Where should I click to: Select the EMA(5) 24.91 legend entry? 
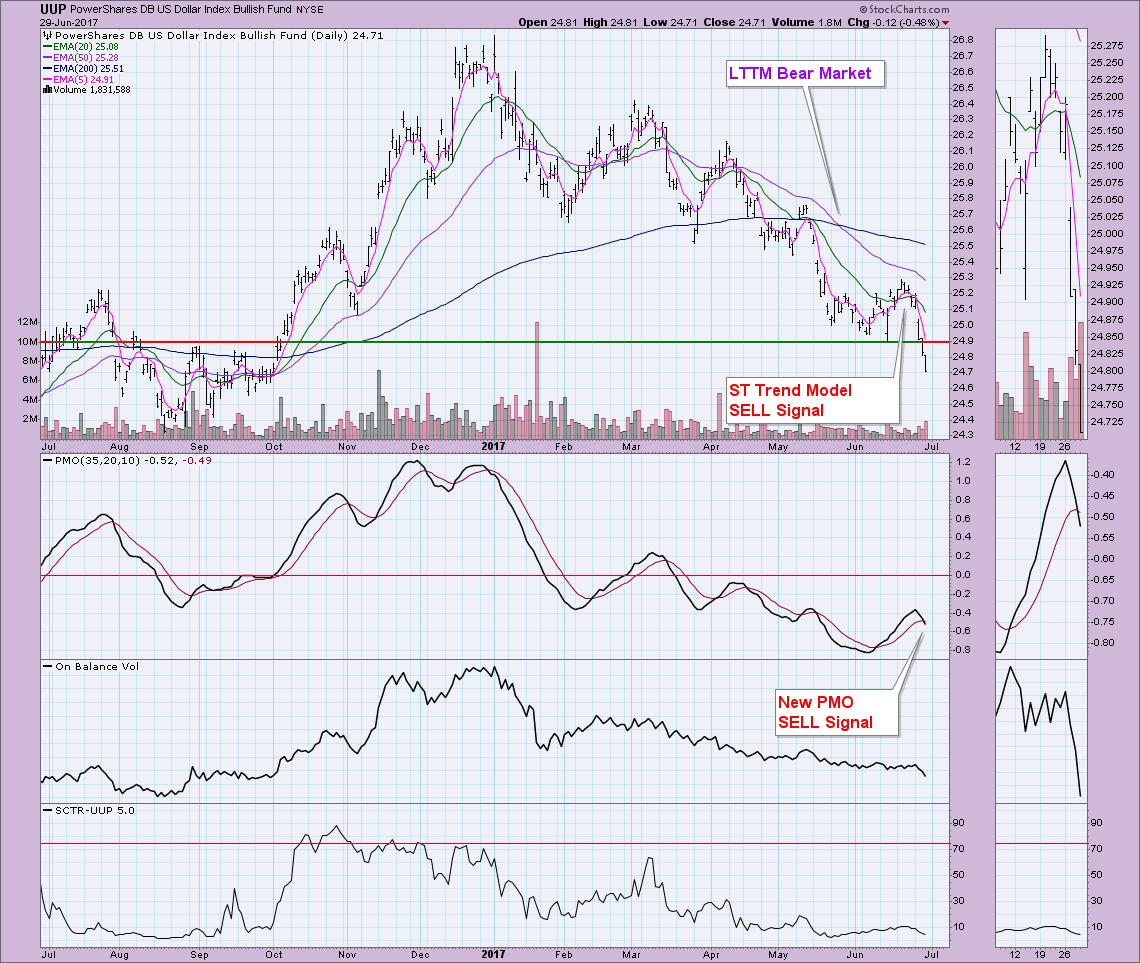(79, 79)
